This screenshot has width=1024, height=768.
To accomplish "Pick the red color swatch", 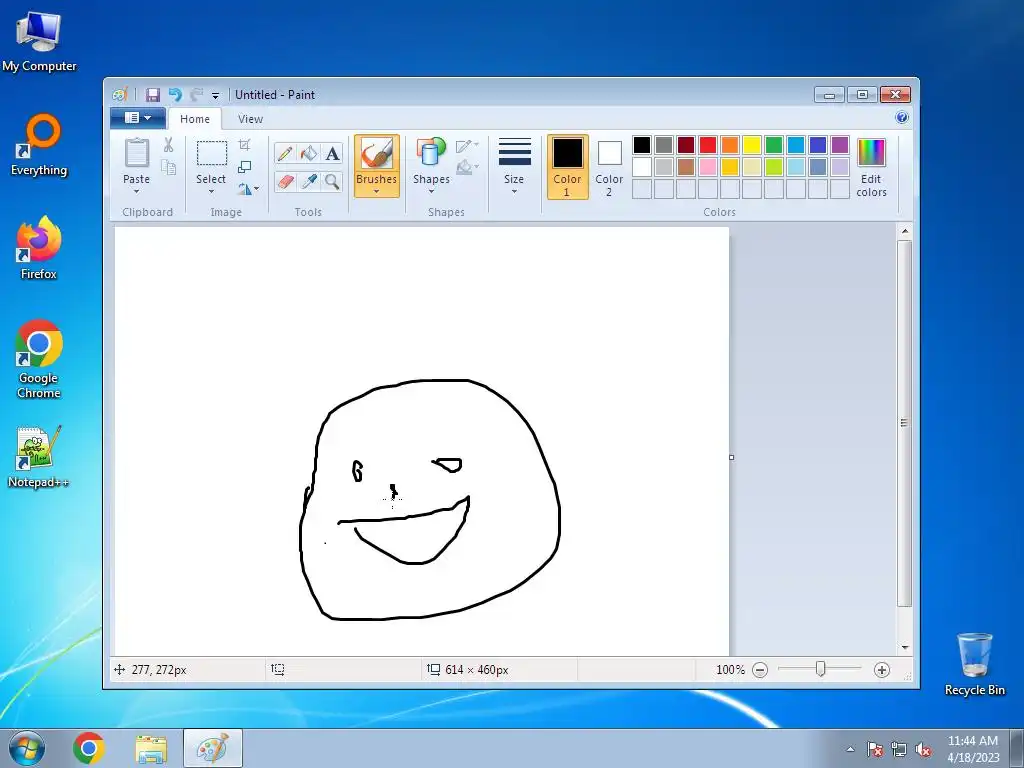I will tap(708, 145).
